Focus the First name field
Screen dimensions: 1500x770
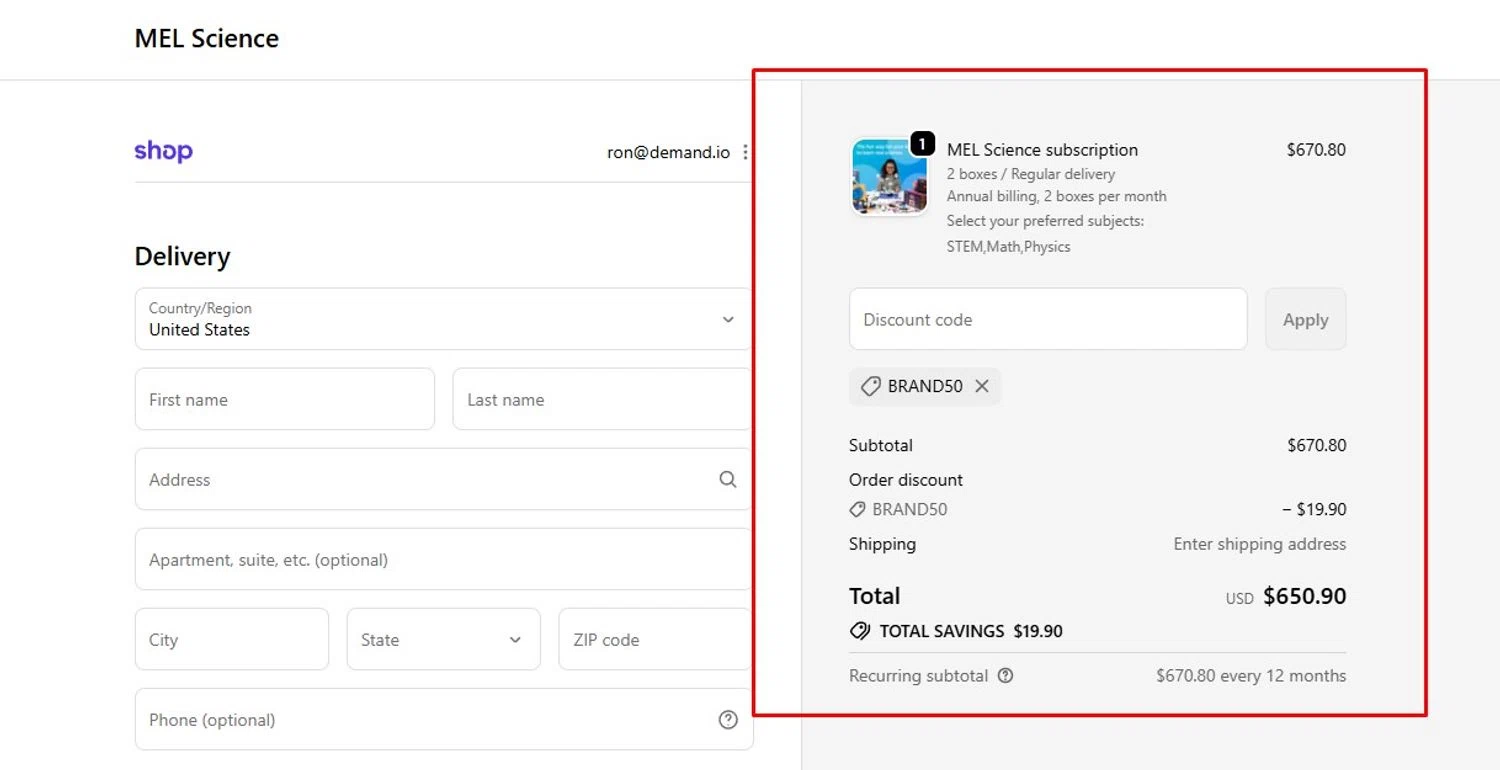[x=285, y=399]
